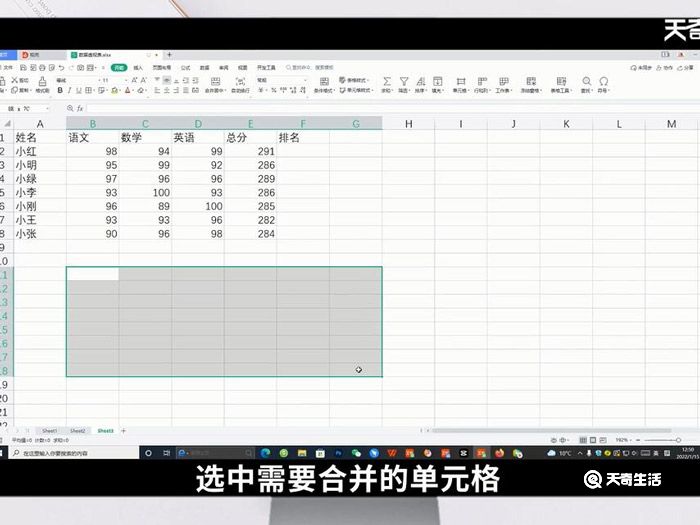This screenshot has height=525, width=700.
Task: Click the Collaborate button at top right
Action: [665, 68]
